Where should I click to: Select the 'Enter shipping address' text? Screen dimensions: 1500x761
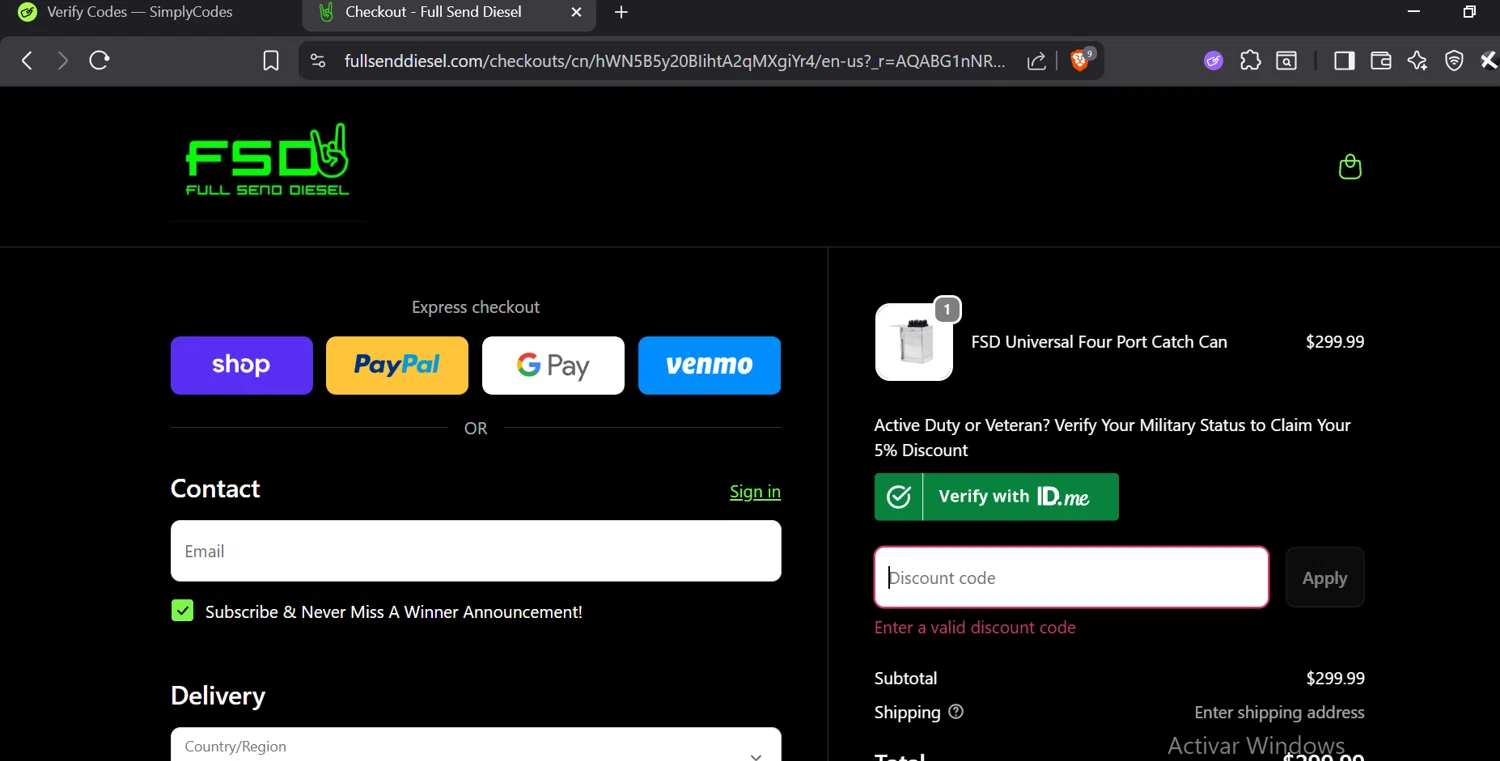click(x=1279, y=712)
